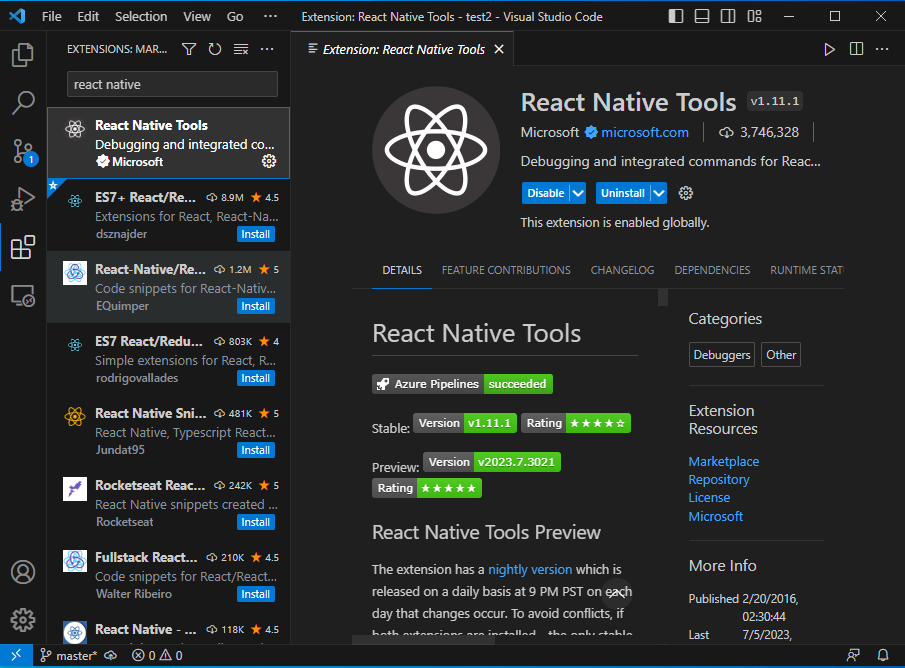Screen dimensions: 905x668
Task: Split the editor using the split icon
Action: coord(858,48)
